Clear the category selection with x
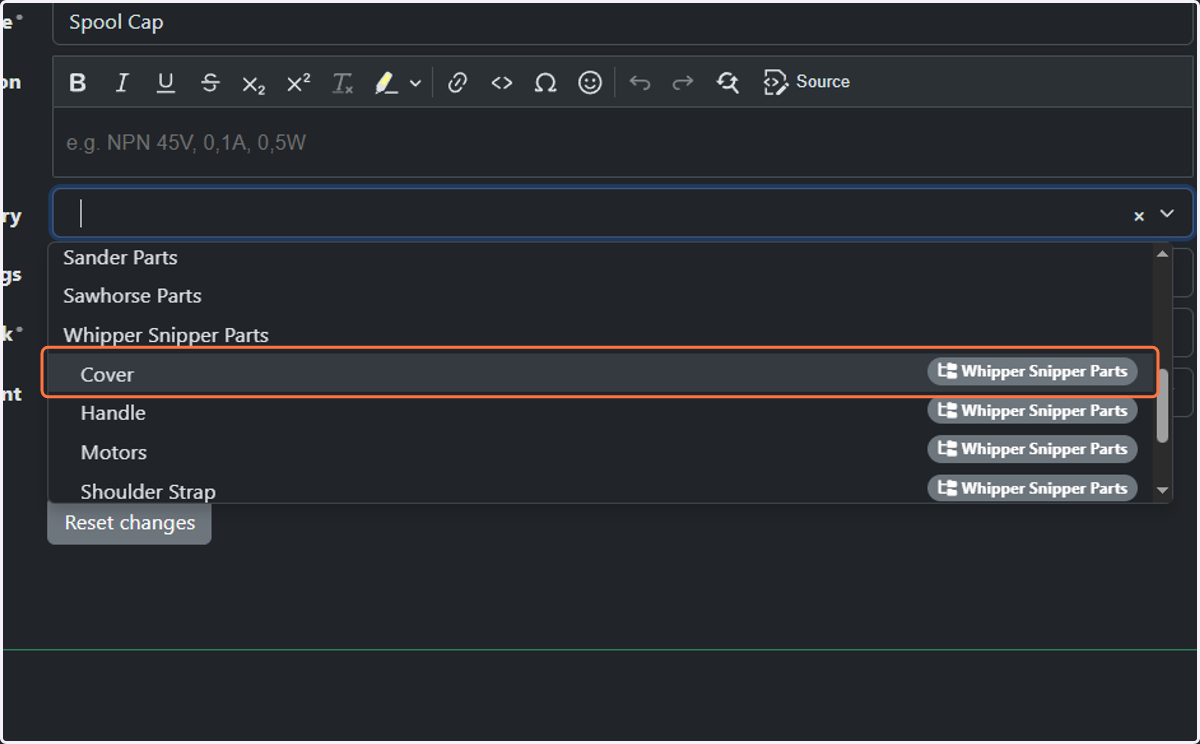1200x744 pixels. click(x=1139, y=216)
